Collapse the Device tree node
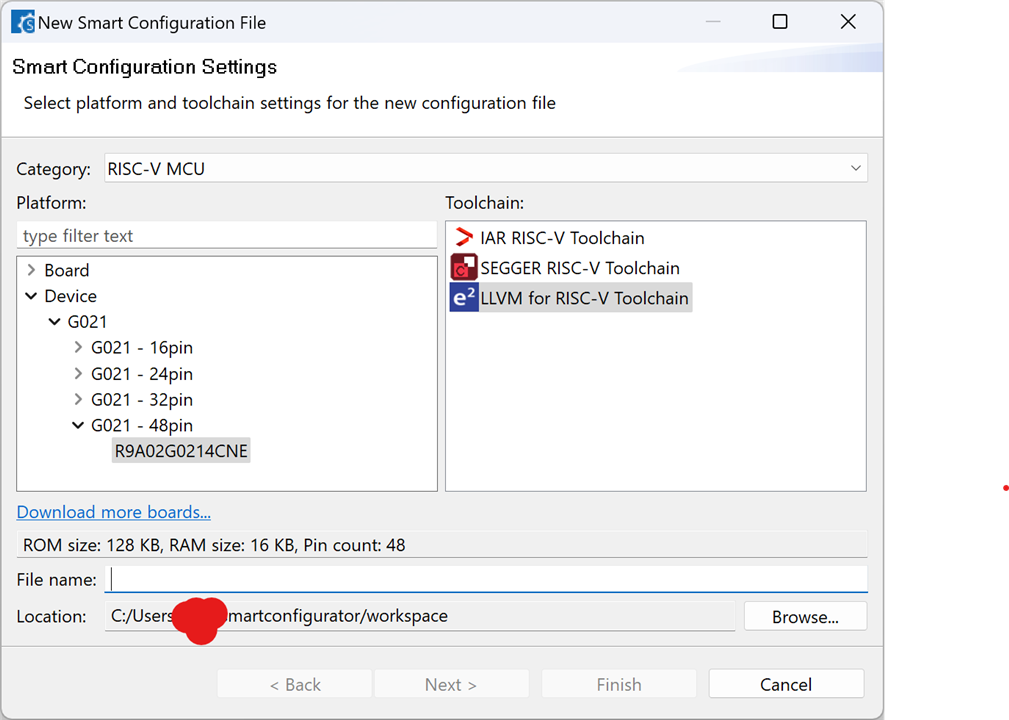1009x720 pixels. 32,296
